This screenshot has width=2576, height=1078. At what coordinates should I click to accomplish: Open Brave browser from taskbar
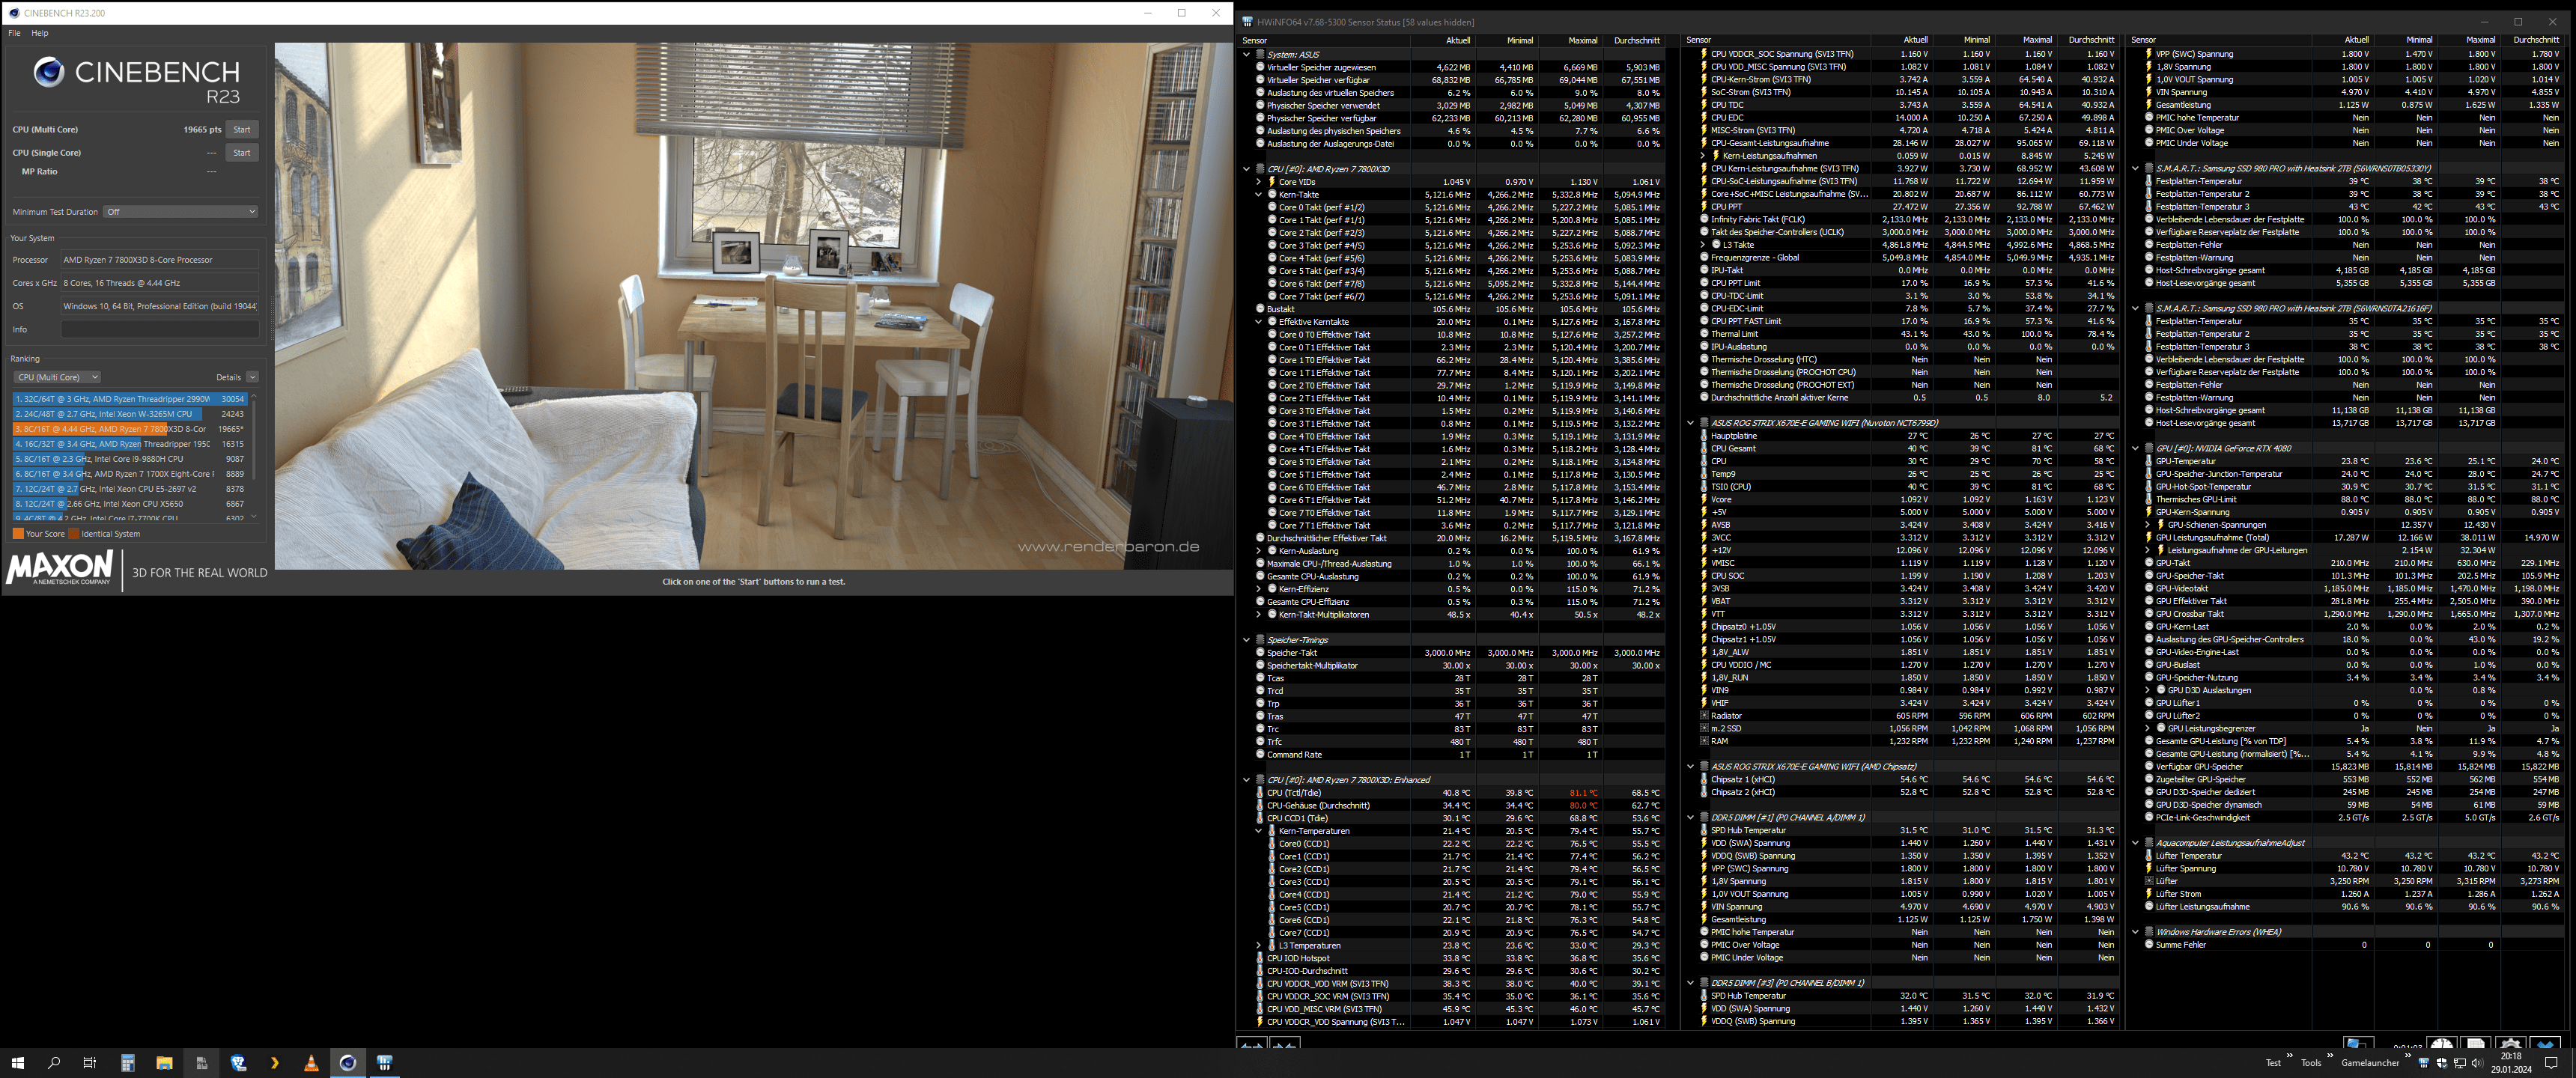238,1063
